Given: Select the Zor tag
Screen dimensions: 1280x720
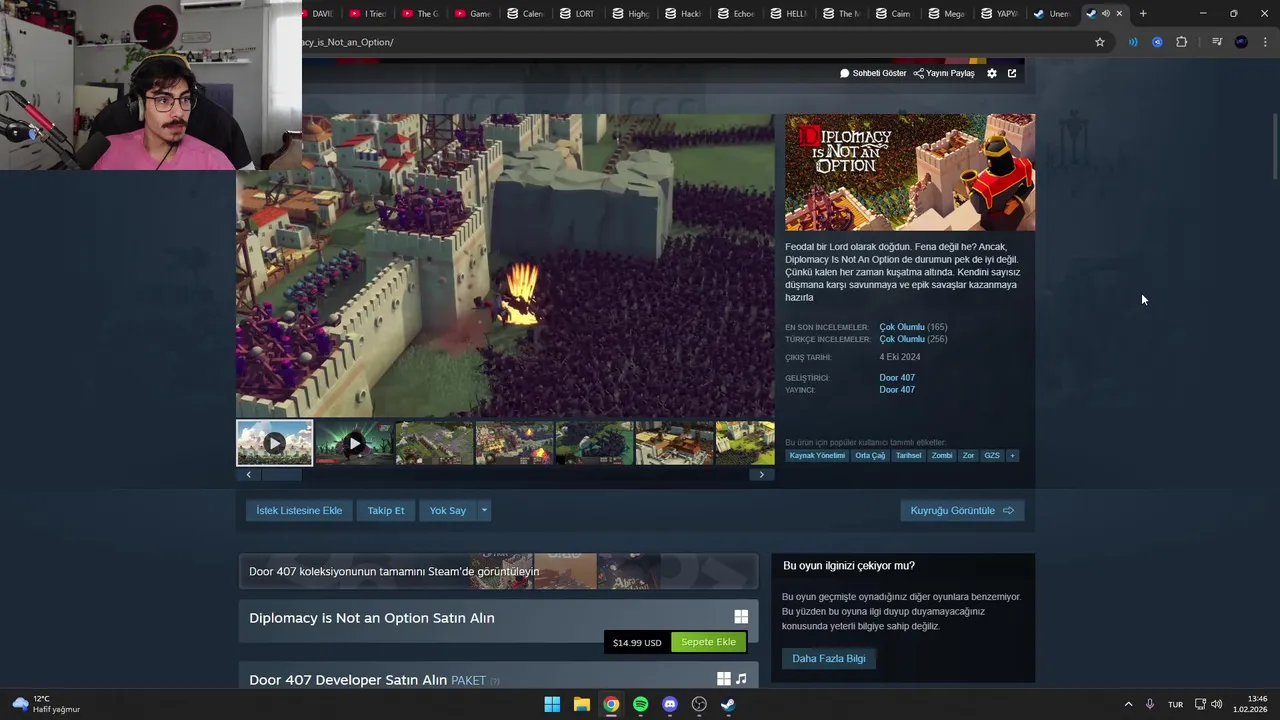Looking at the screenshot, I should pyautogui.click(x=968, y=455).
